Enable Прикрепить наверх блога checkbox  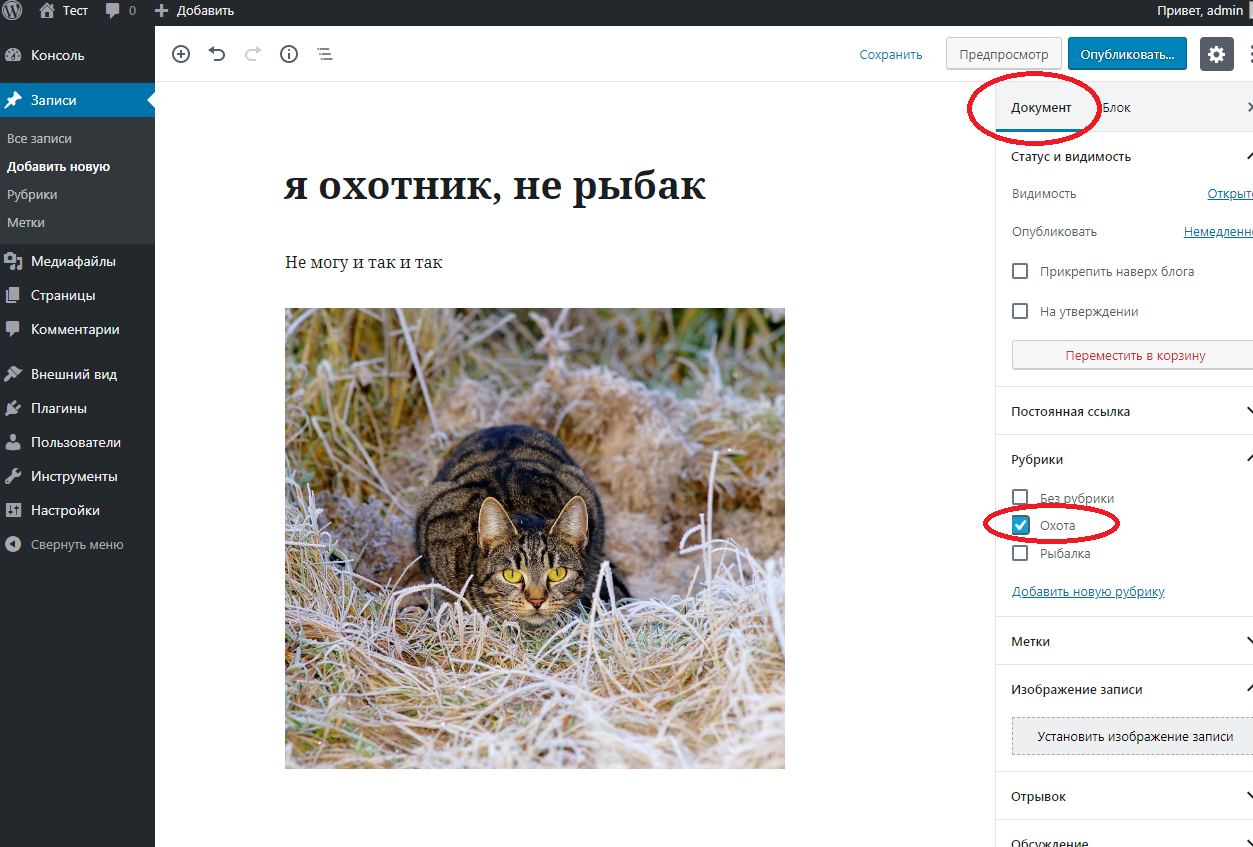click(1020, 271)
